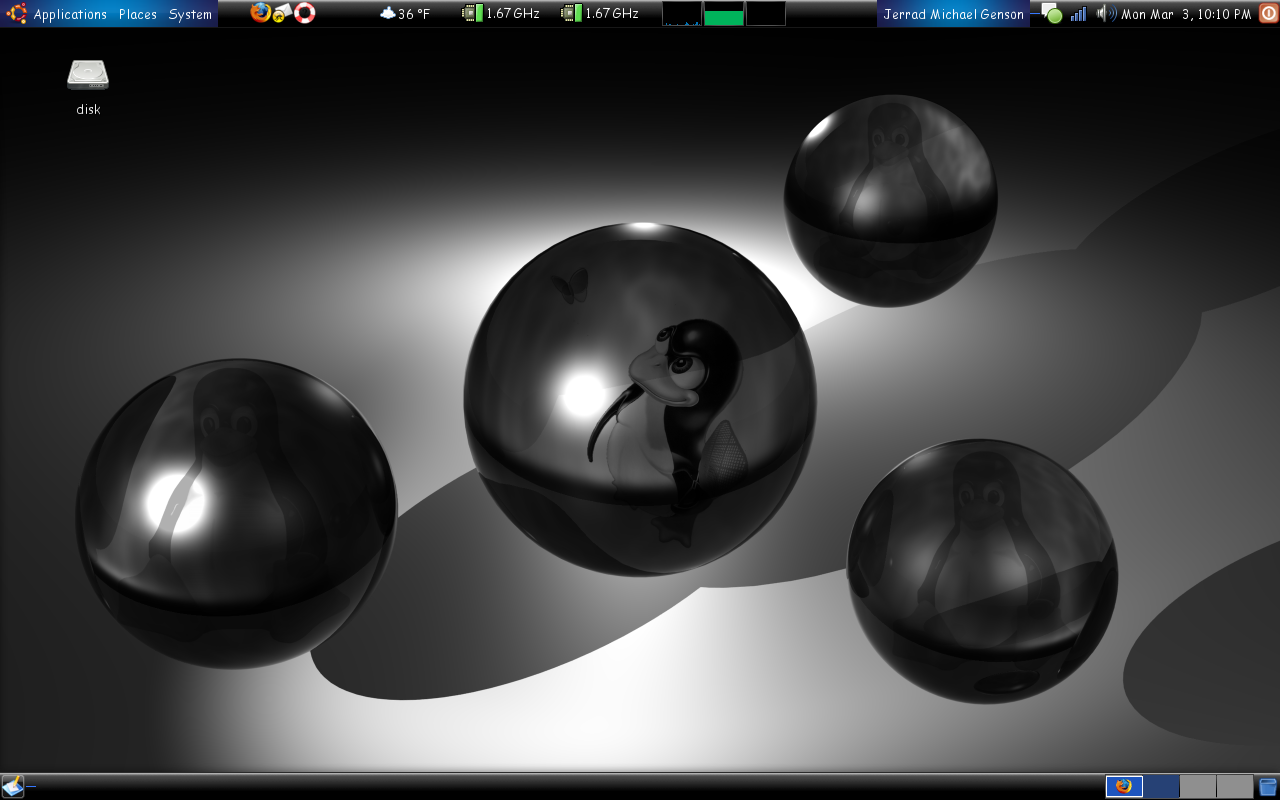This screenshot has height=800, width=1280.
Task: Show the calendar from the clock
Action: (x=1186, y=14)
